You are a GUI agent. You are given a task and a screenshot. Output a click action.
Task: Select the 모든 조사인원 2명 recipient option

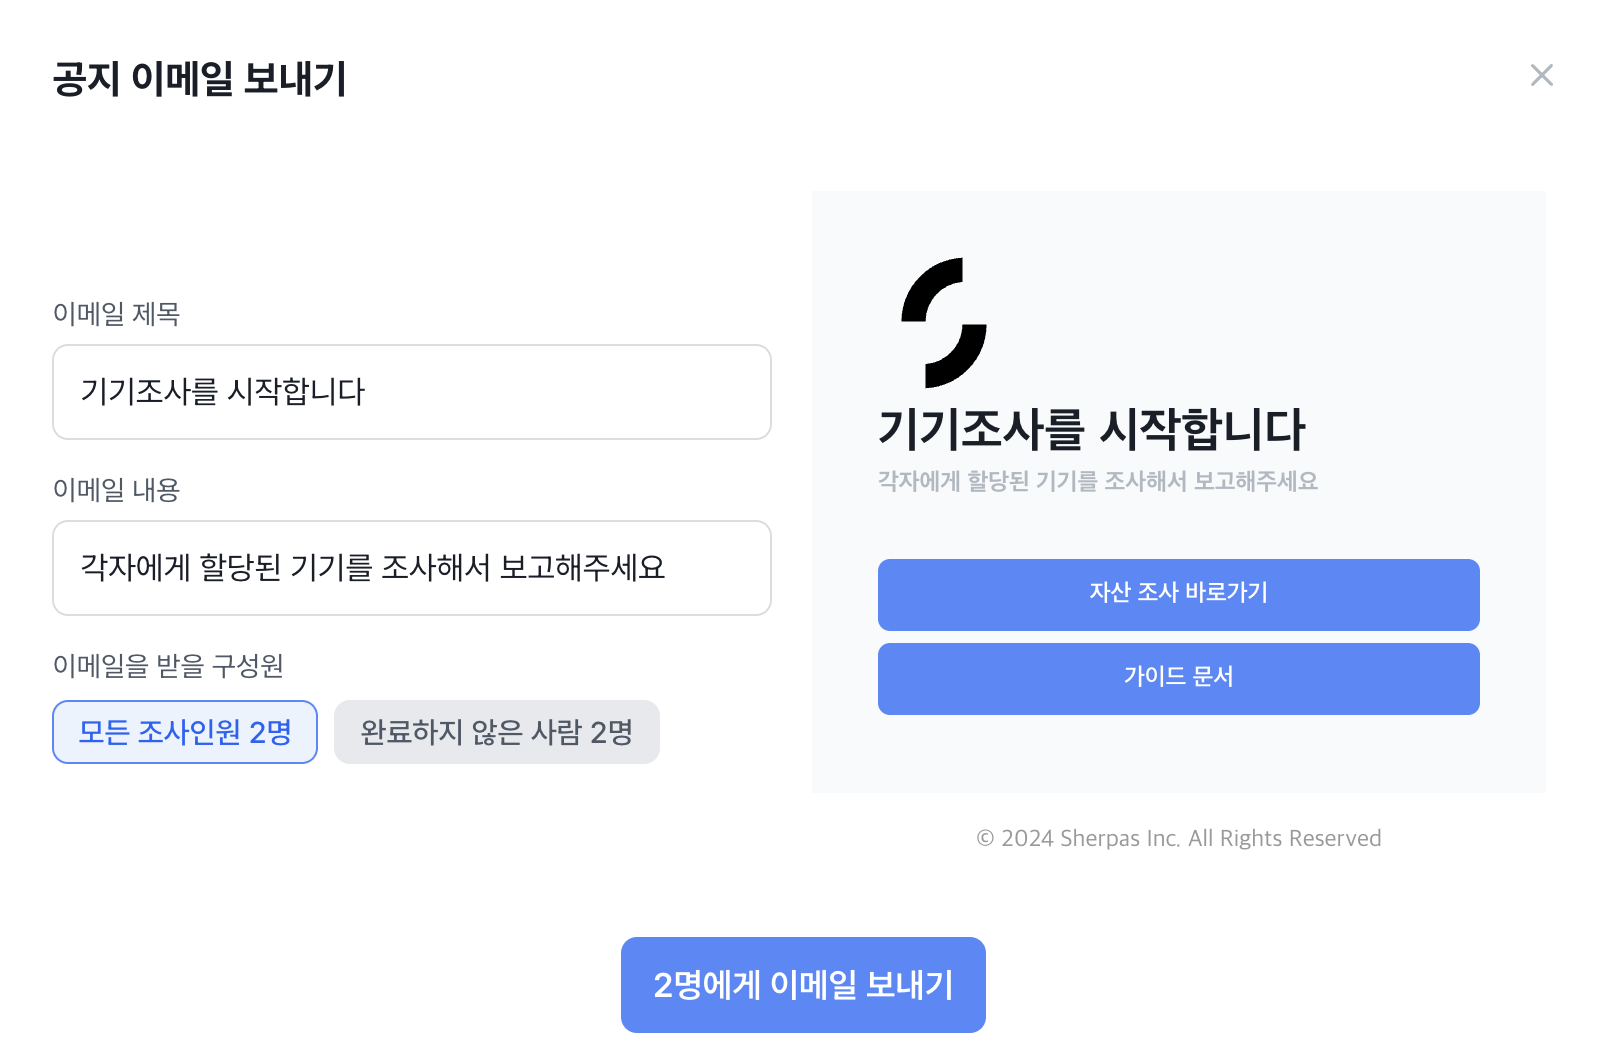coord(185,732)
